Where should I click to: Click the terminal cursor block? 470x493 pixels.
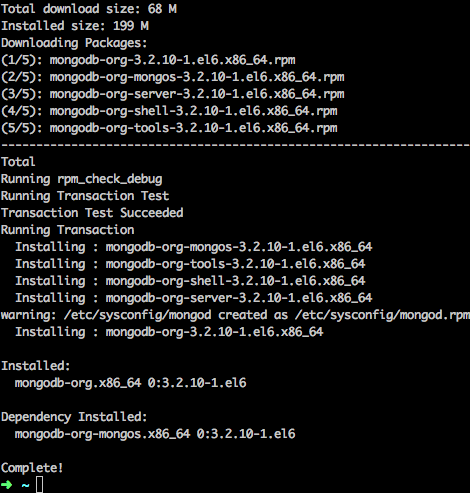(x=39, y=484)
